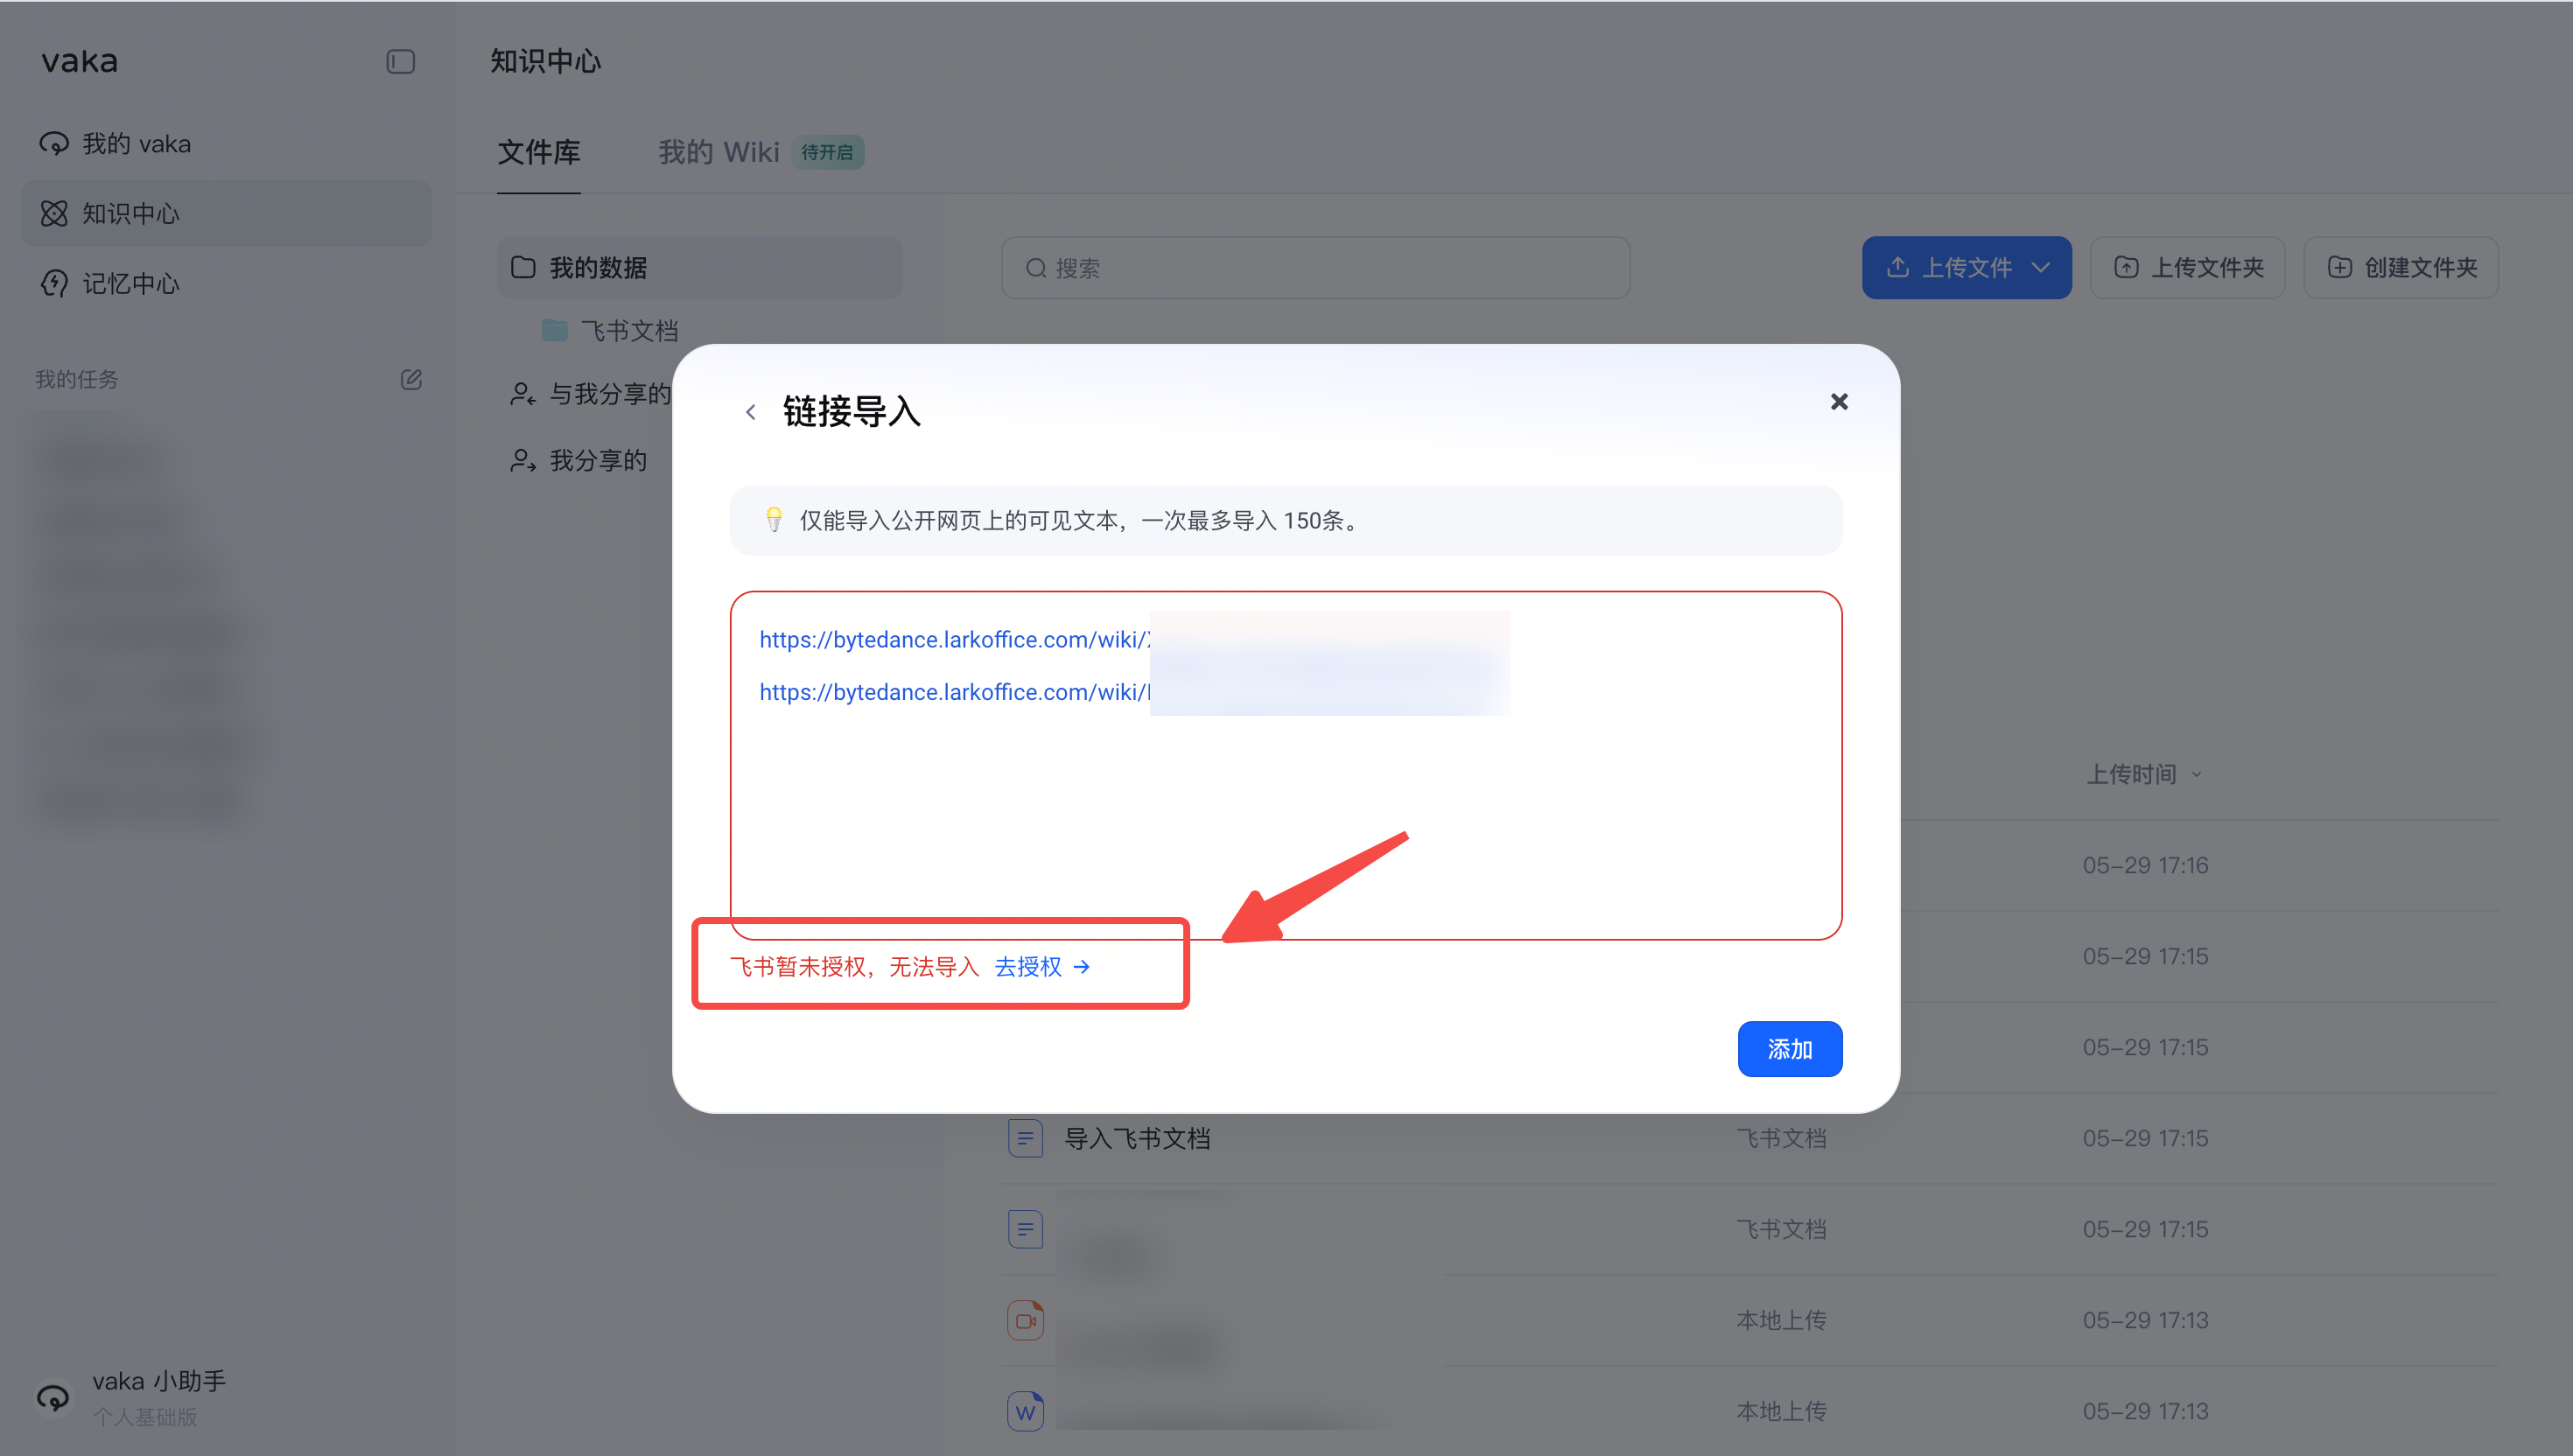
Task: Click the lightbulb tip icon in the dialog
Action: click(774, 520)
